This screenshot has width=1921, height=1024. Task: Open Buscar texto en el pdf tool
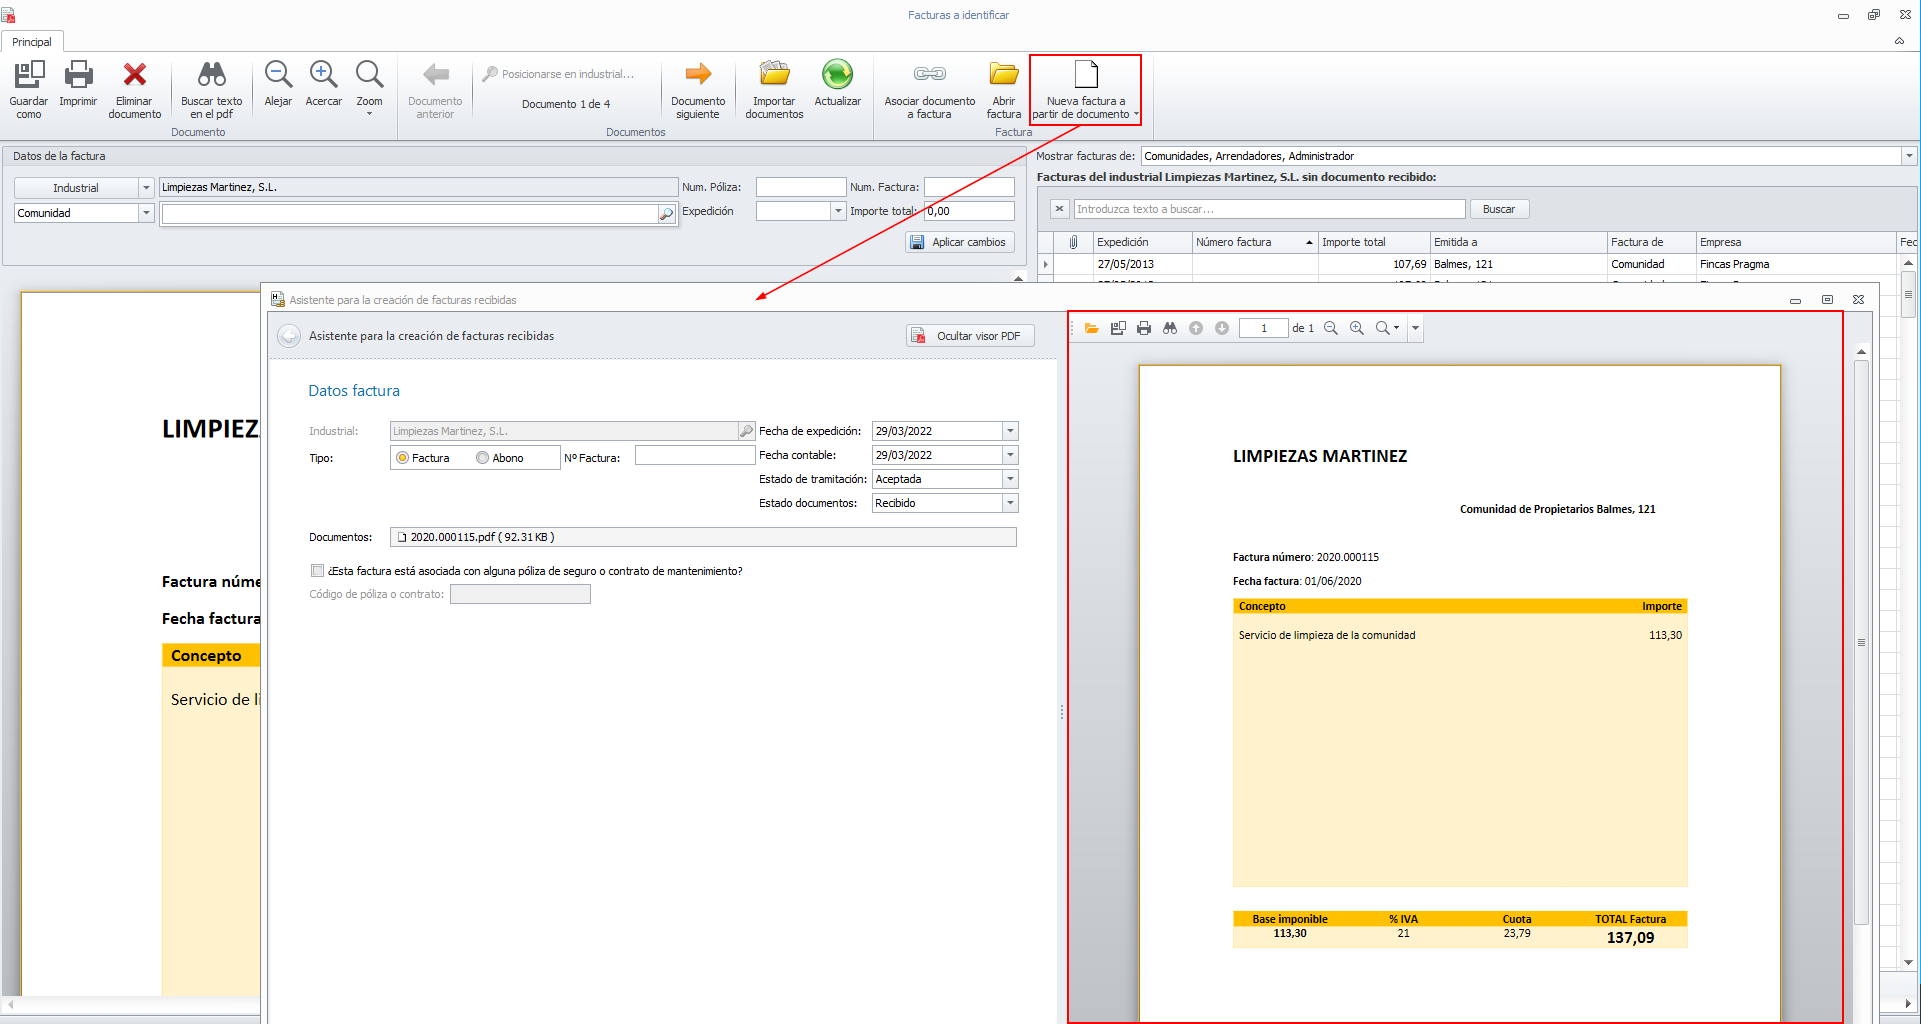point(211,75)
